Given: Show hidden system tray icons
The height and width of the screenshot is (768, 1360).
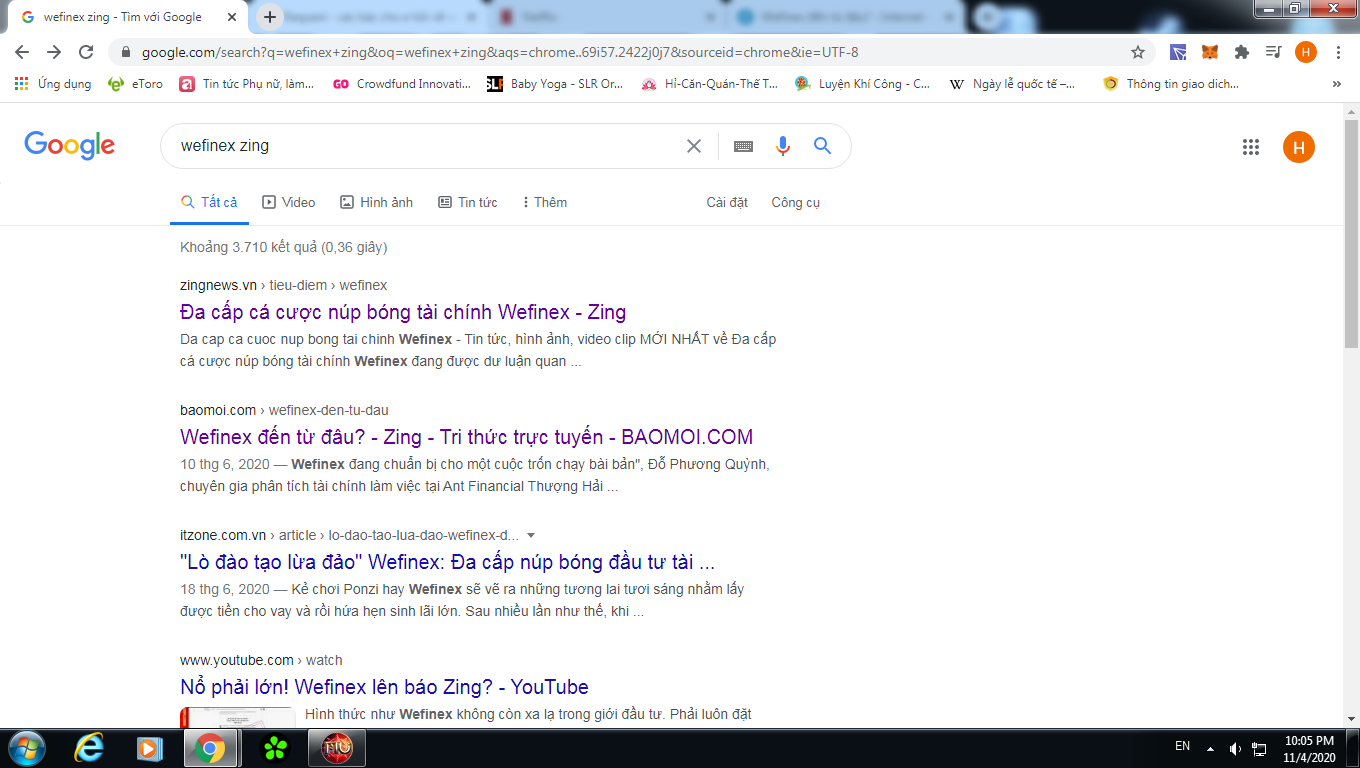Looking at the screenshot, I should [x=1210, y=748].
